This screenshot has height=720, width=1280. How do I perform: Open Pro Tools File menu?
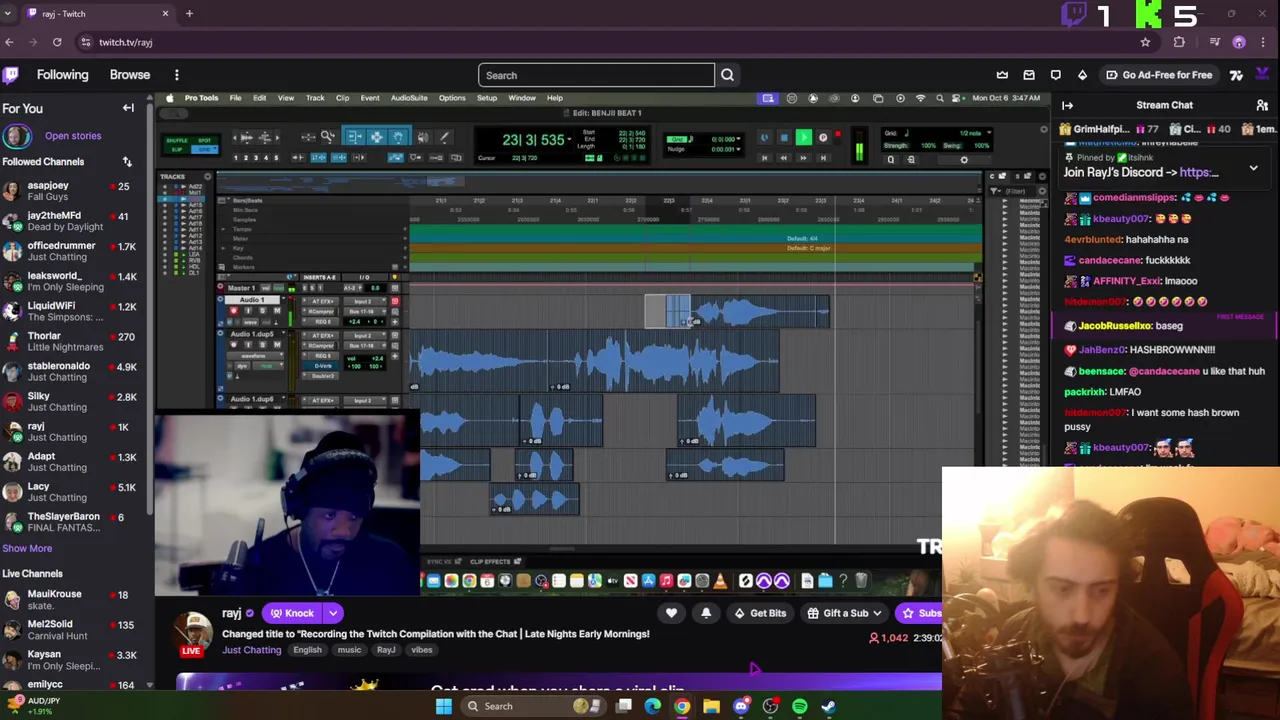pyautogui.click(x=235, y=98)
